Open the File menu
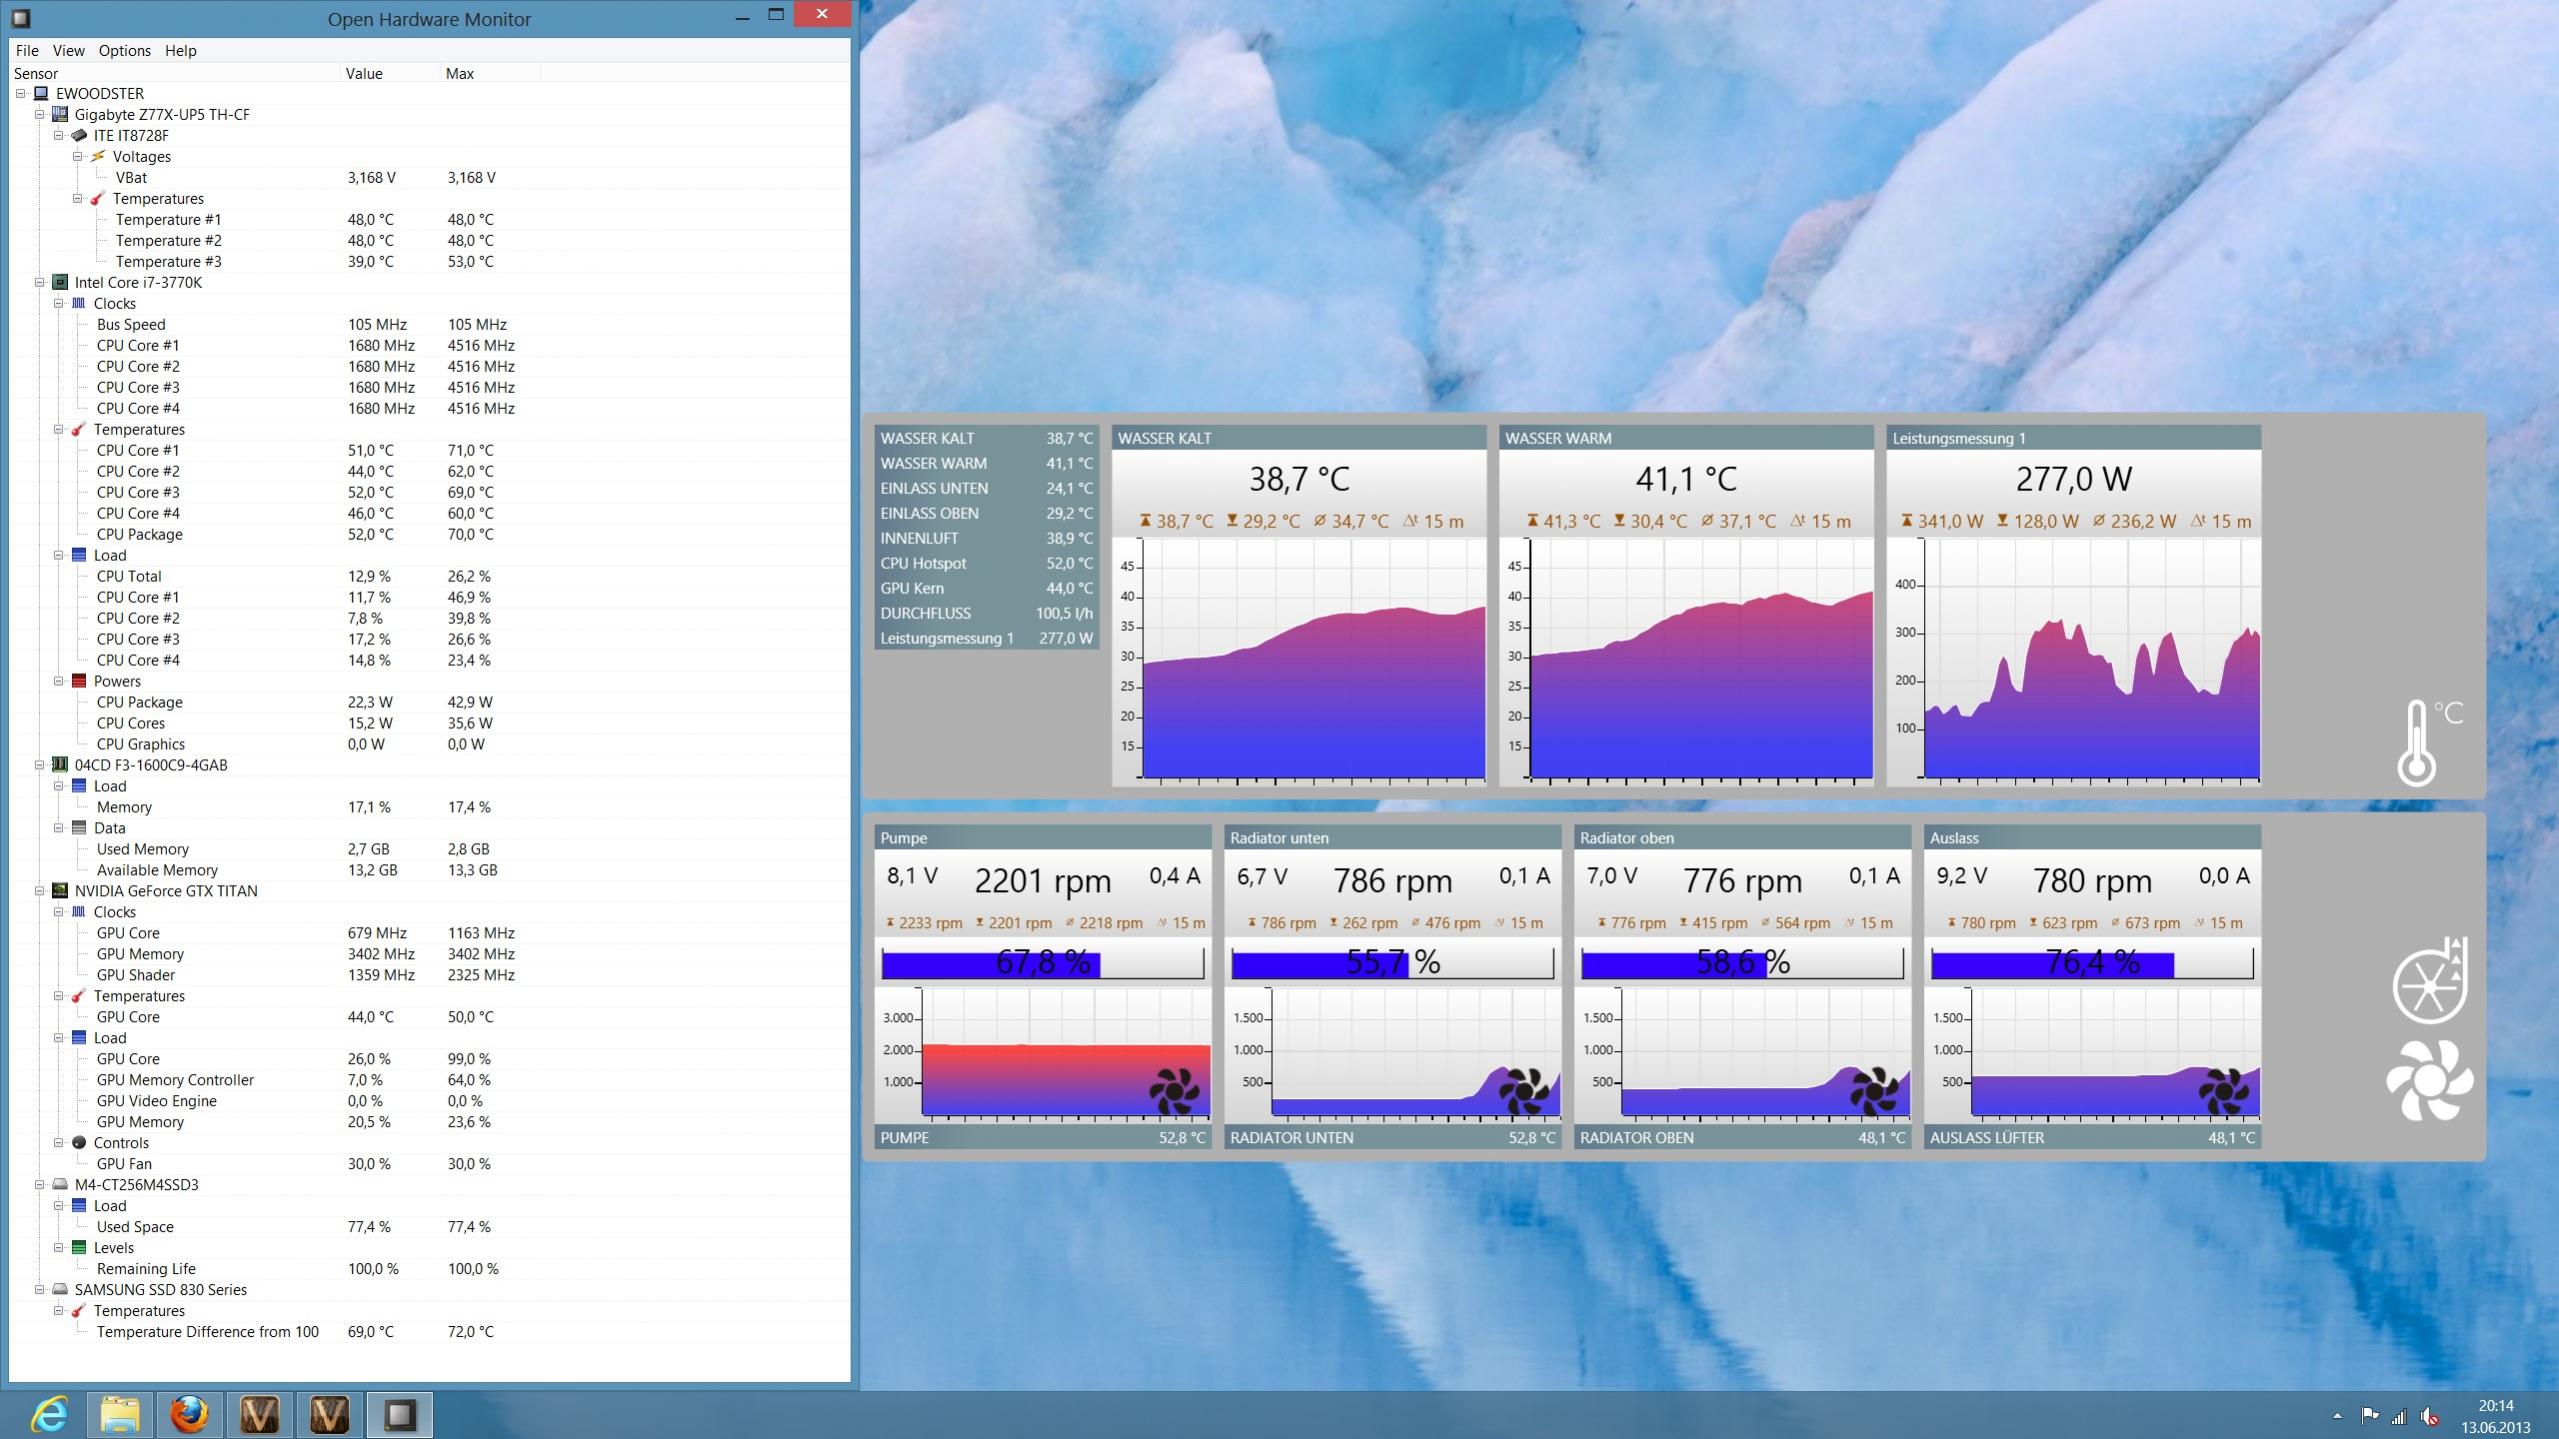The width and height of the screenshot is (2559, 1439). pyautogui.click(x=27, y=51)
